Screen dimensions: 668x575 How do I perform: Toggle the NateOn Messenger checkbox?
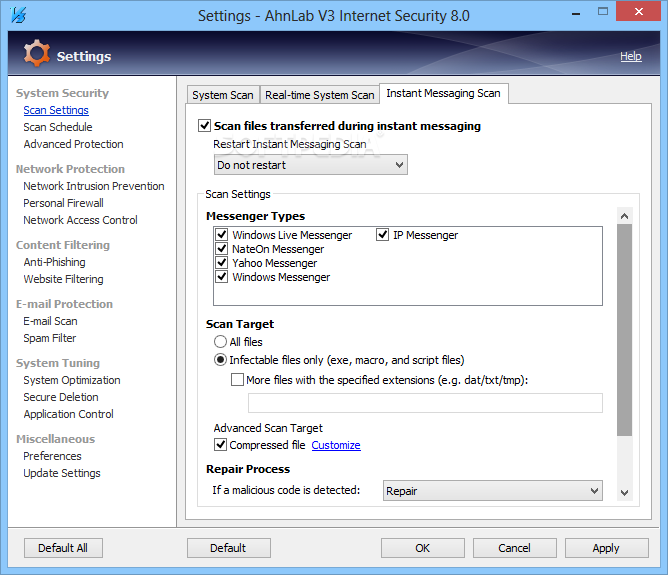(x=222, y=248)
